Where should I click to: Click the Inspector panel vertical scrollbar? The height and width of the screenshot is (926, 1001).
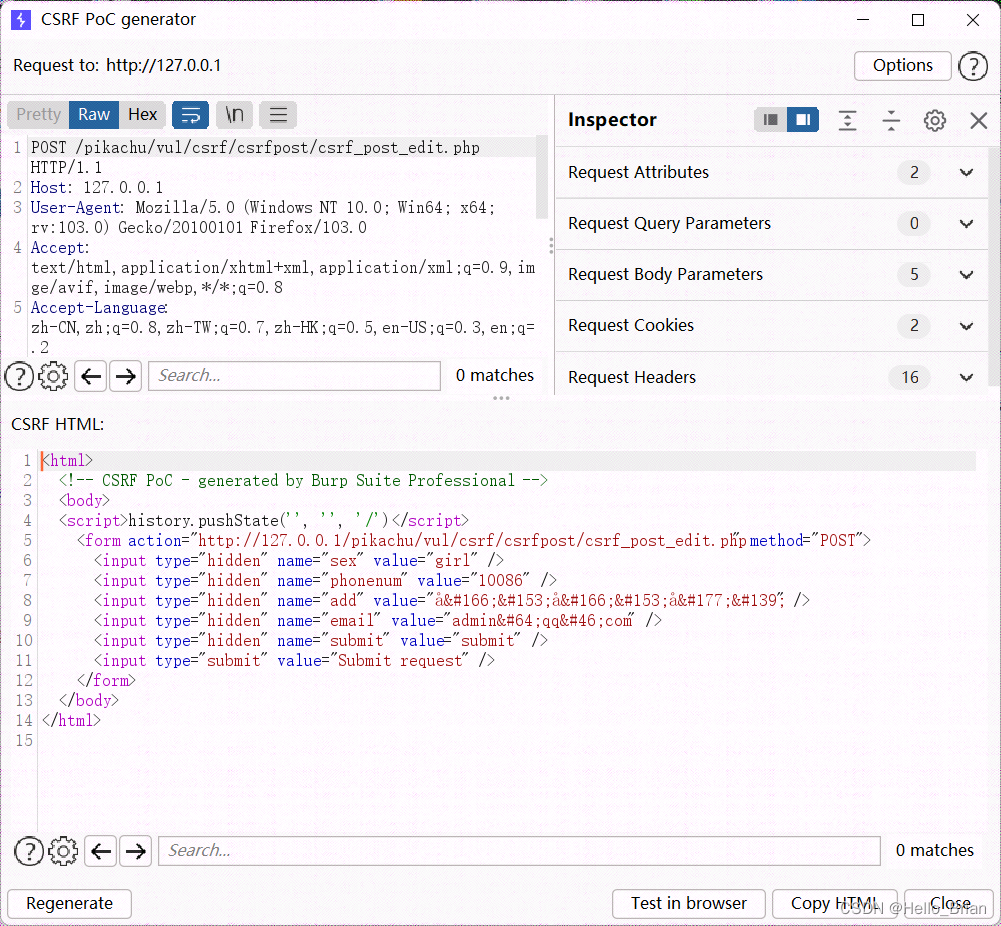click(x=994, y=267)
